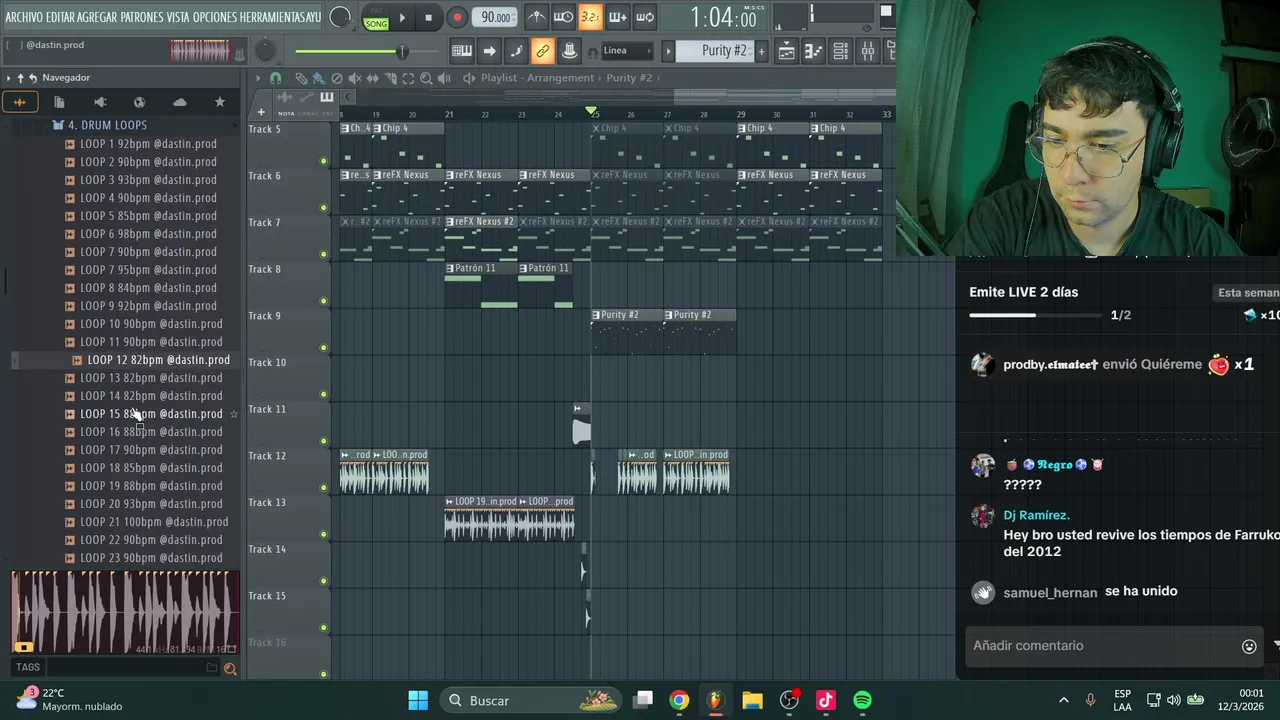
Task: Select the playlist Slice tool
Action: [x=391, y=78]
